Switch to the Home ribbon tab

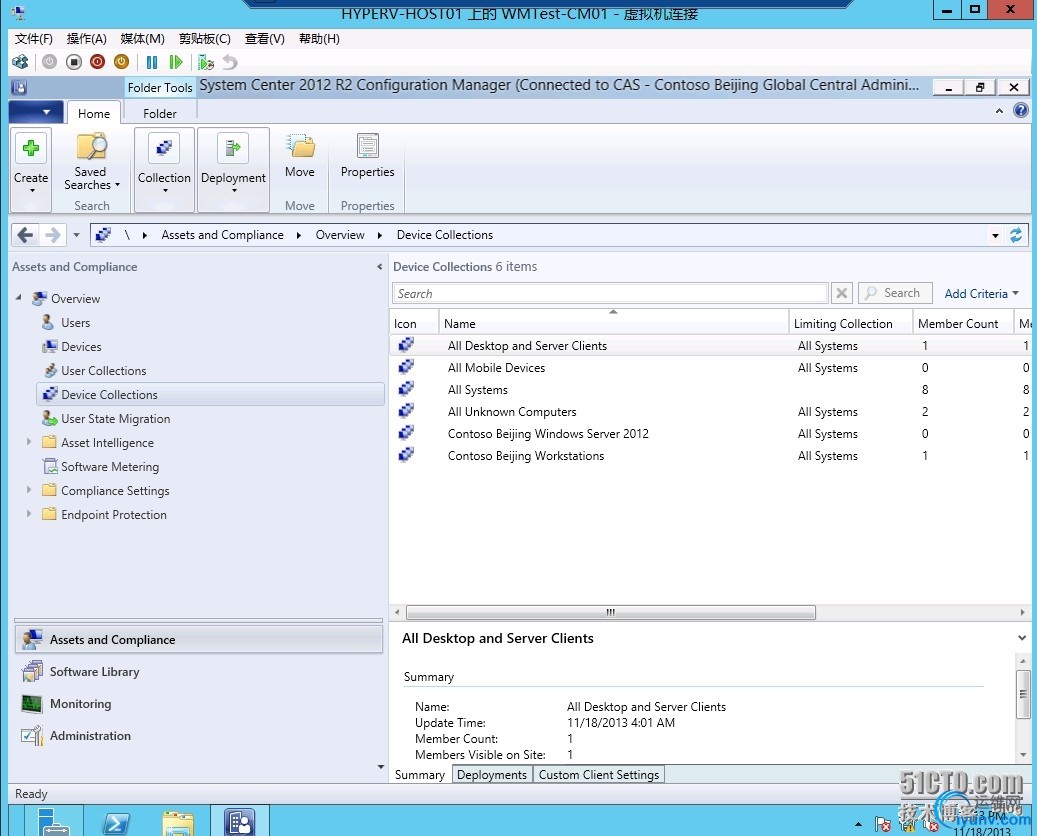tap(94, 113)
